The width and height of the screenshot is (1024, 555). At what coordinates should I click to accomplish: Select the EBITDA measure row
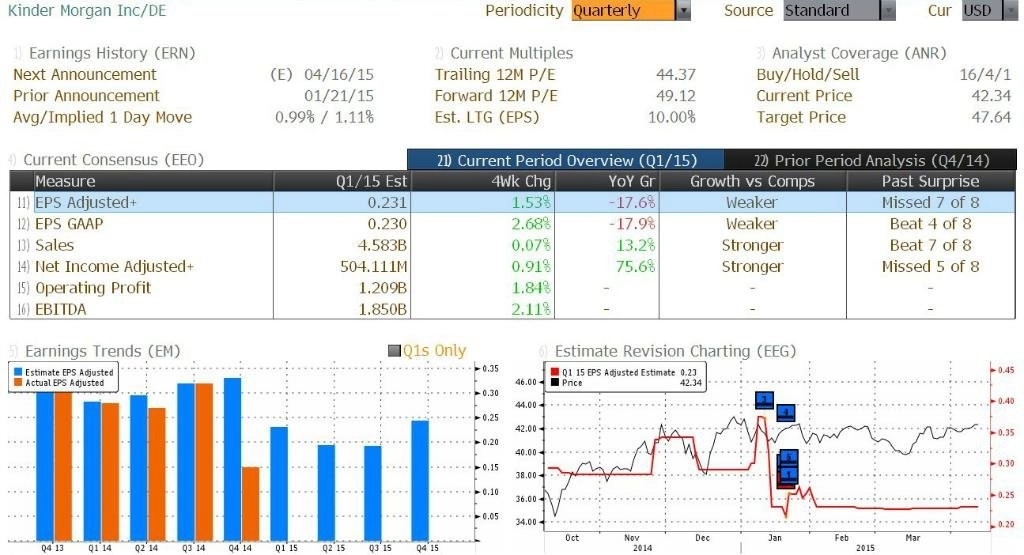pyautogui.click(x=513, y=309)
